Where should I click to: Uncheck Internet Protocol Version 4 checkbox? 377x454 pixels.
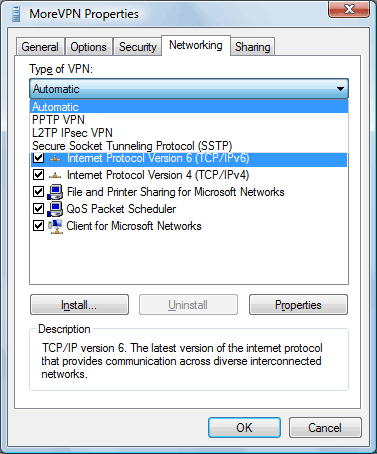[39, 175]
